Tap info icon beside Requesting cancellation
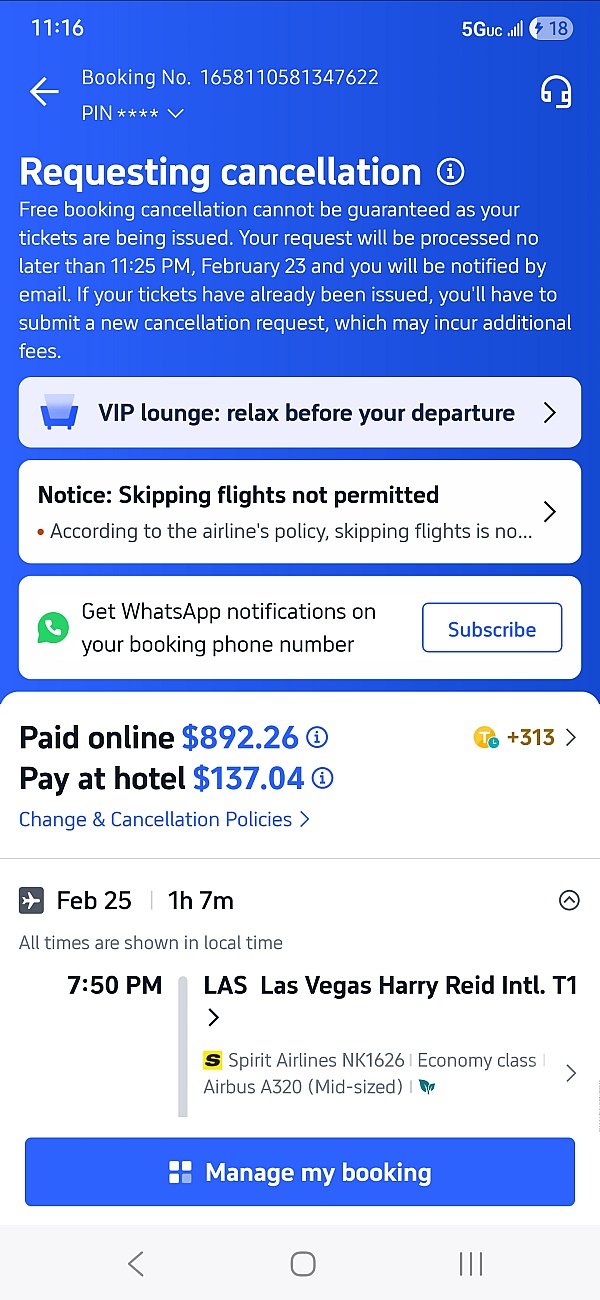600x1300 pixels. click(x=451, y=172)
